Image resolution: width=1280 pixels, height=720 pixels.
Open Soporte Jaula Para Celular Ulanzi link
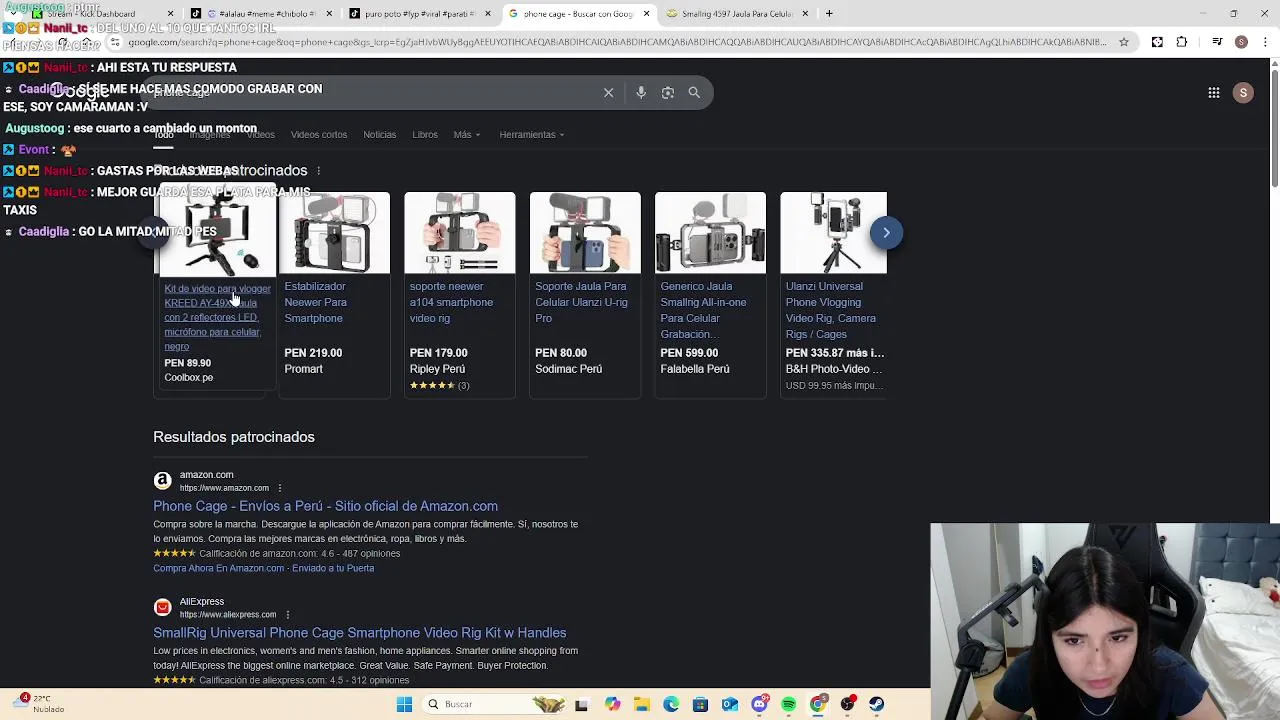coord(581,302)
